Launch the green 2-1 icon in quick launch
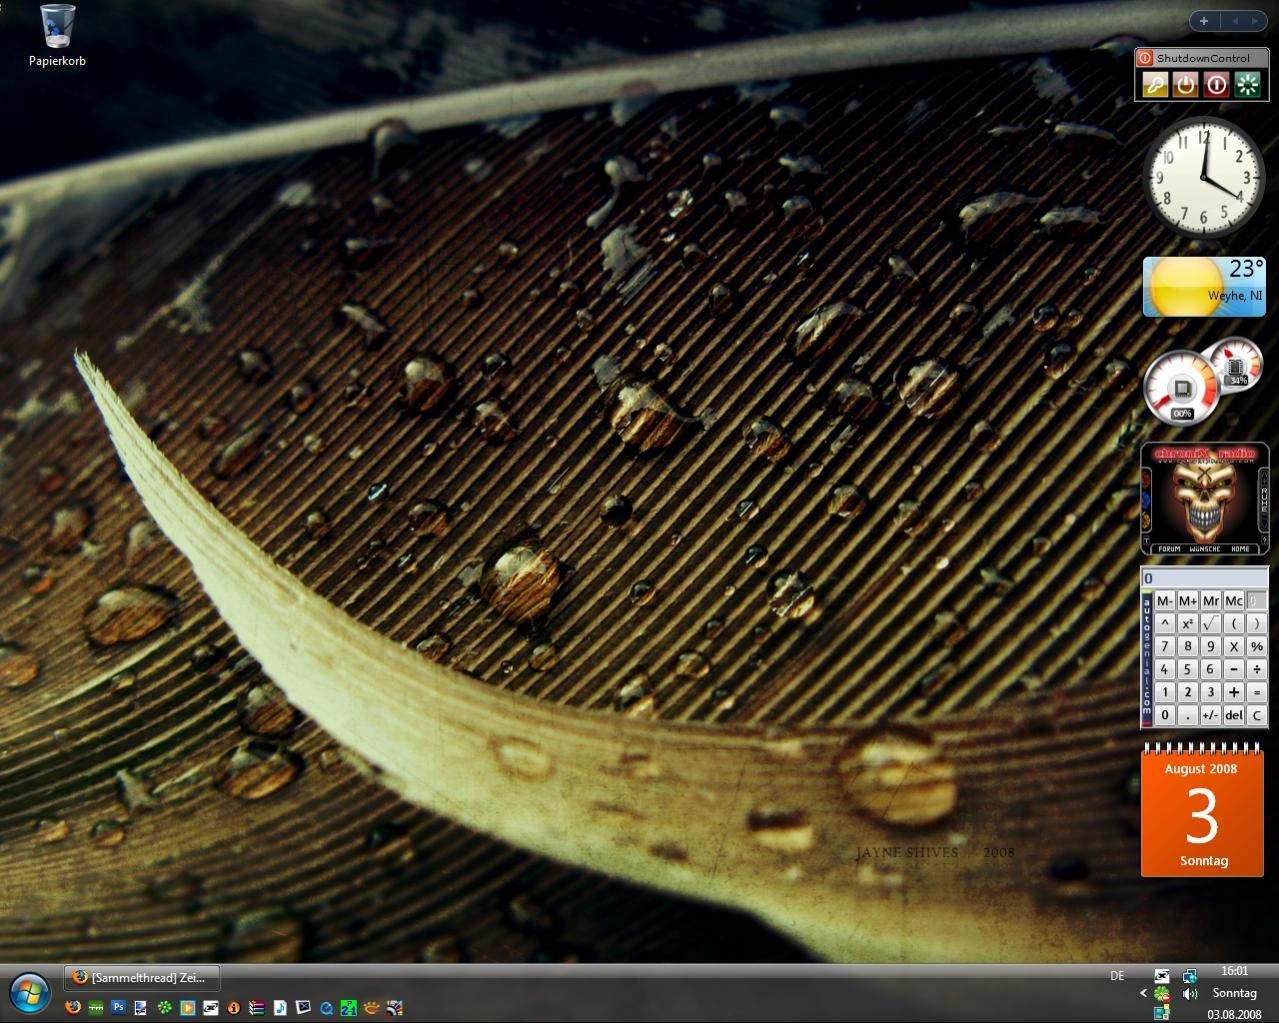The image size is (1279, 1023). pyautogui.click(x=348, y=1007)
